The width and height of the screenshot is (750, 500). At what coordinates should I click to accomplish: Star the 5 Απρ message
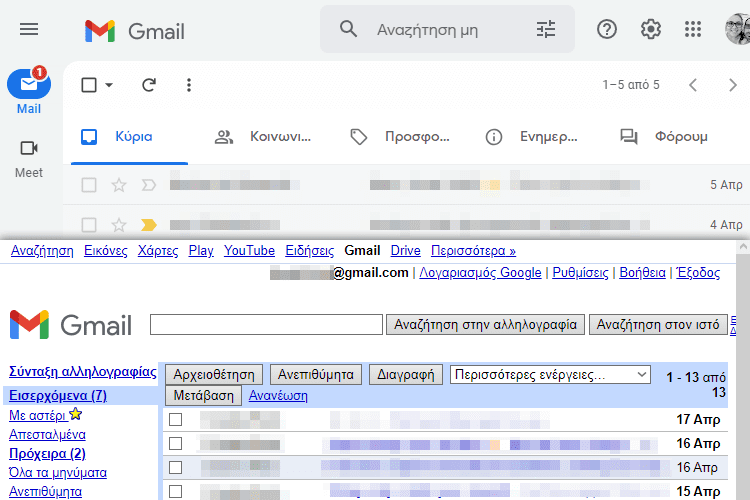119,185
